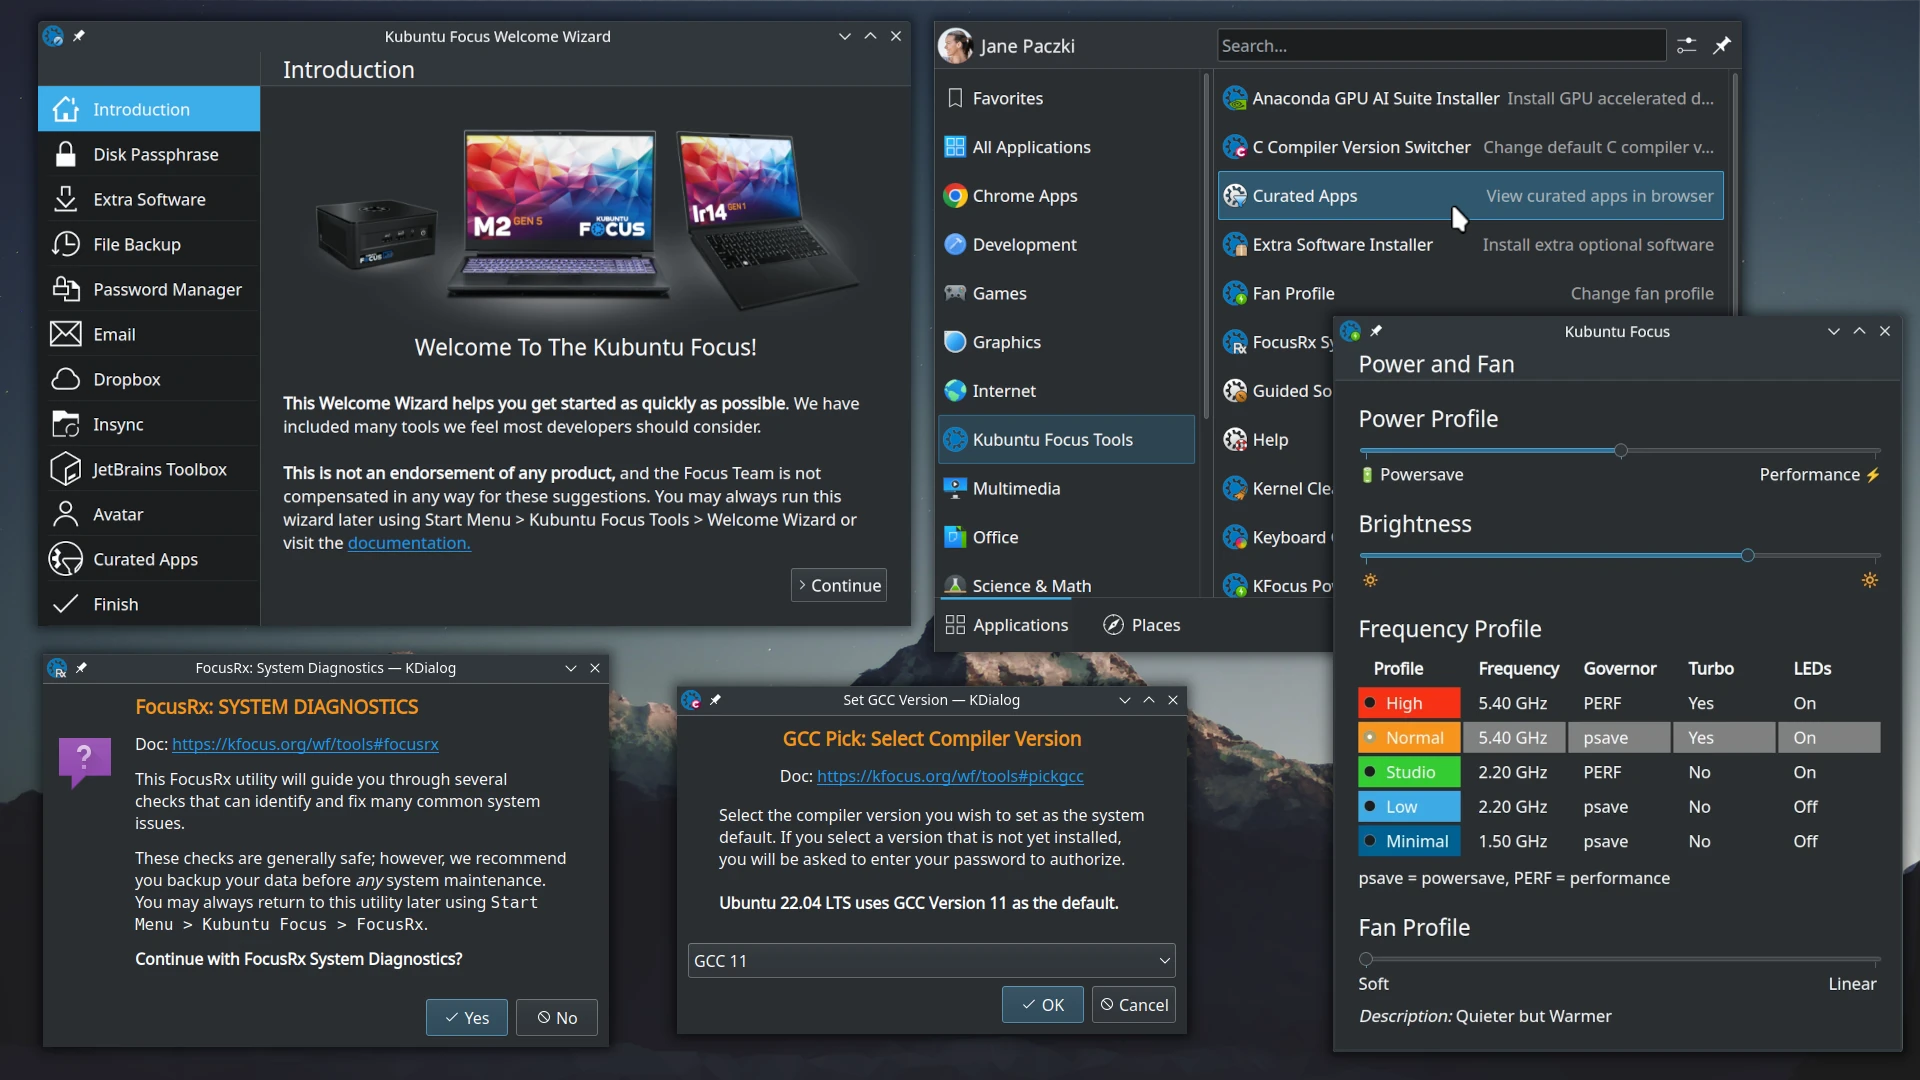Open the Kubuntu Focus Tools menu category
This screenshot has width=1920, height=1080.
pos(1052,438)
